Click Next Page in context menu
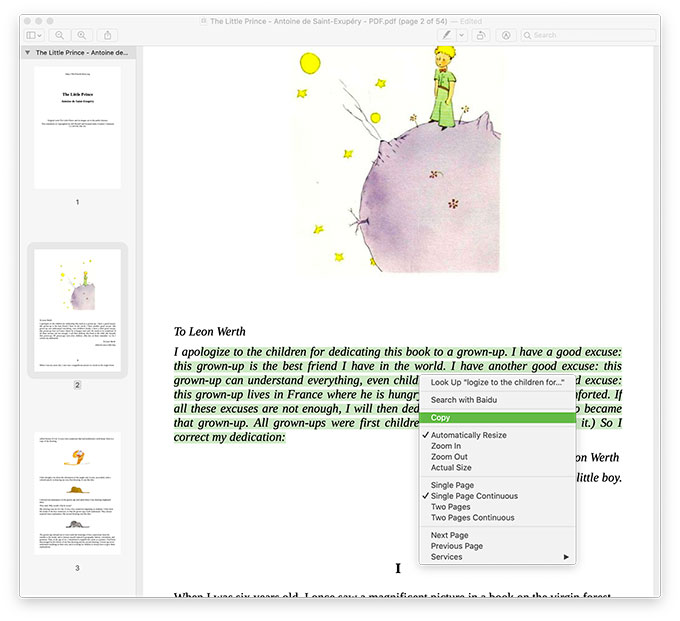 451,535
